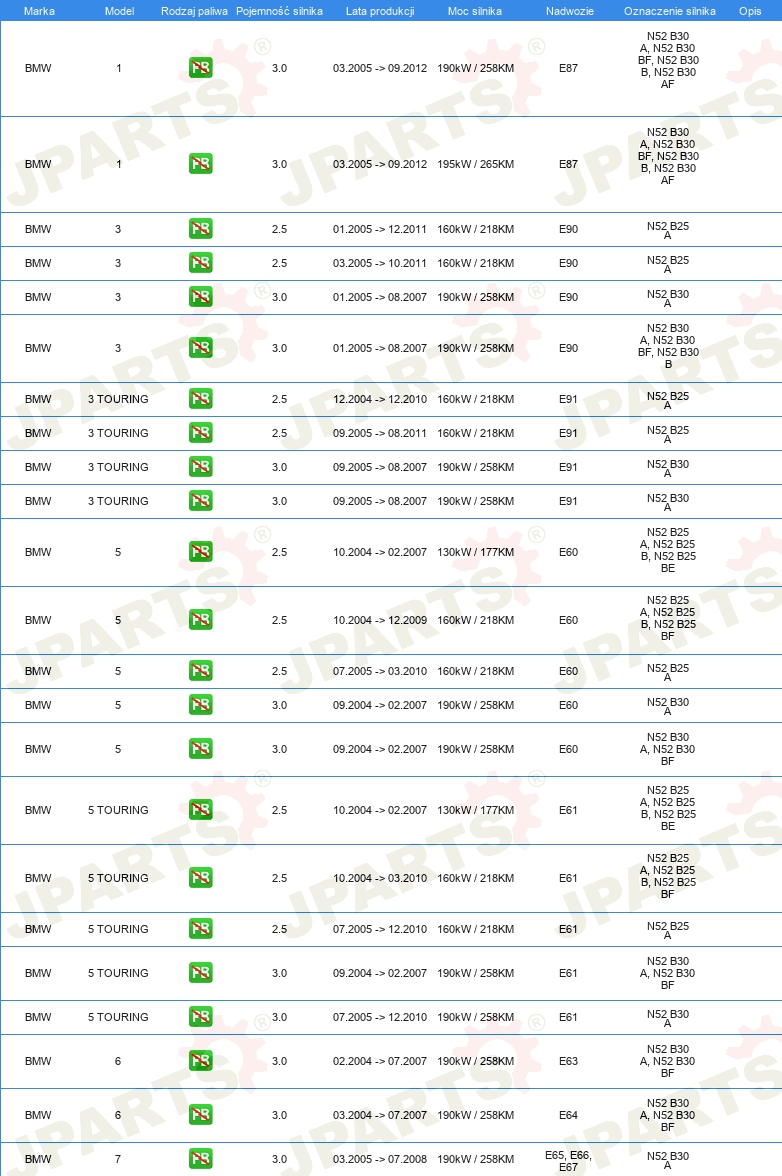Click model 6 cell in the E64 row
The image size is (782, 1176).
pos(118,1114)
